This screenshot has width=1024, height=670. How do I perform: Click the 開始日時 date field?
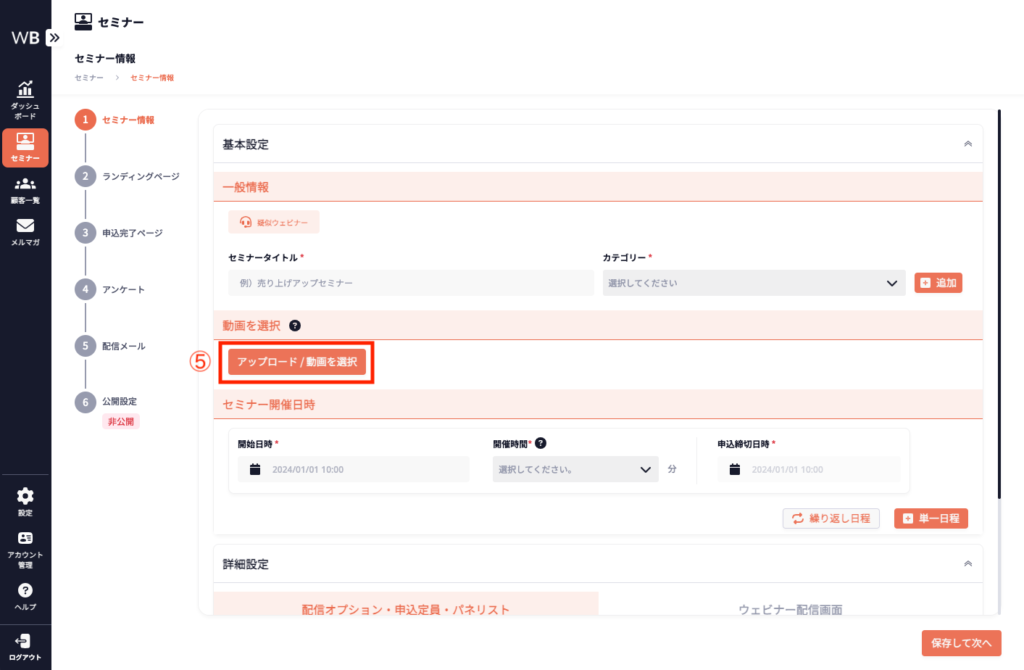353,469
